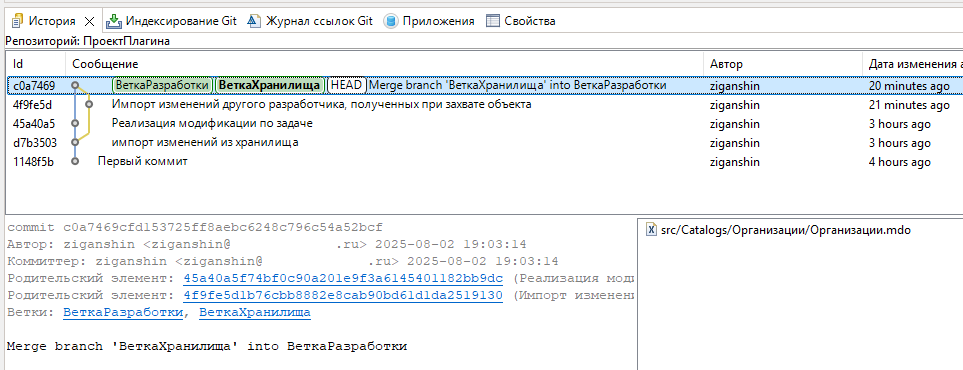Click author ziganshin in the 4f9fe5d row
The image size is (963, 370).
(x=735, y=105)
